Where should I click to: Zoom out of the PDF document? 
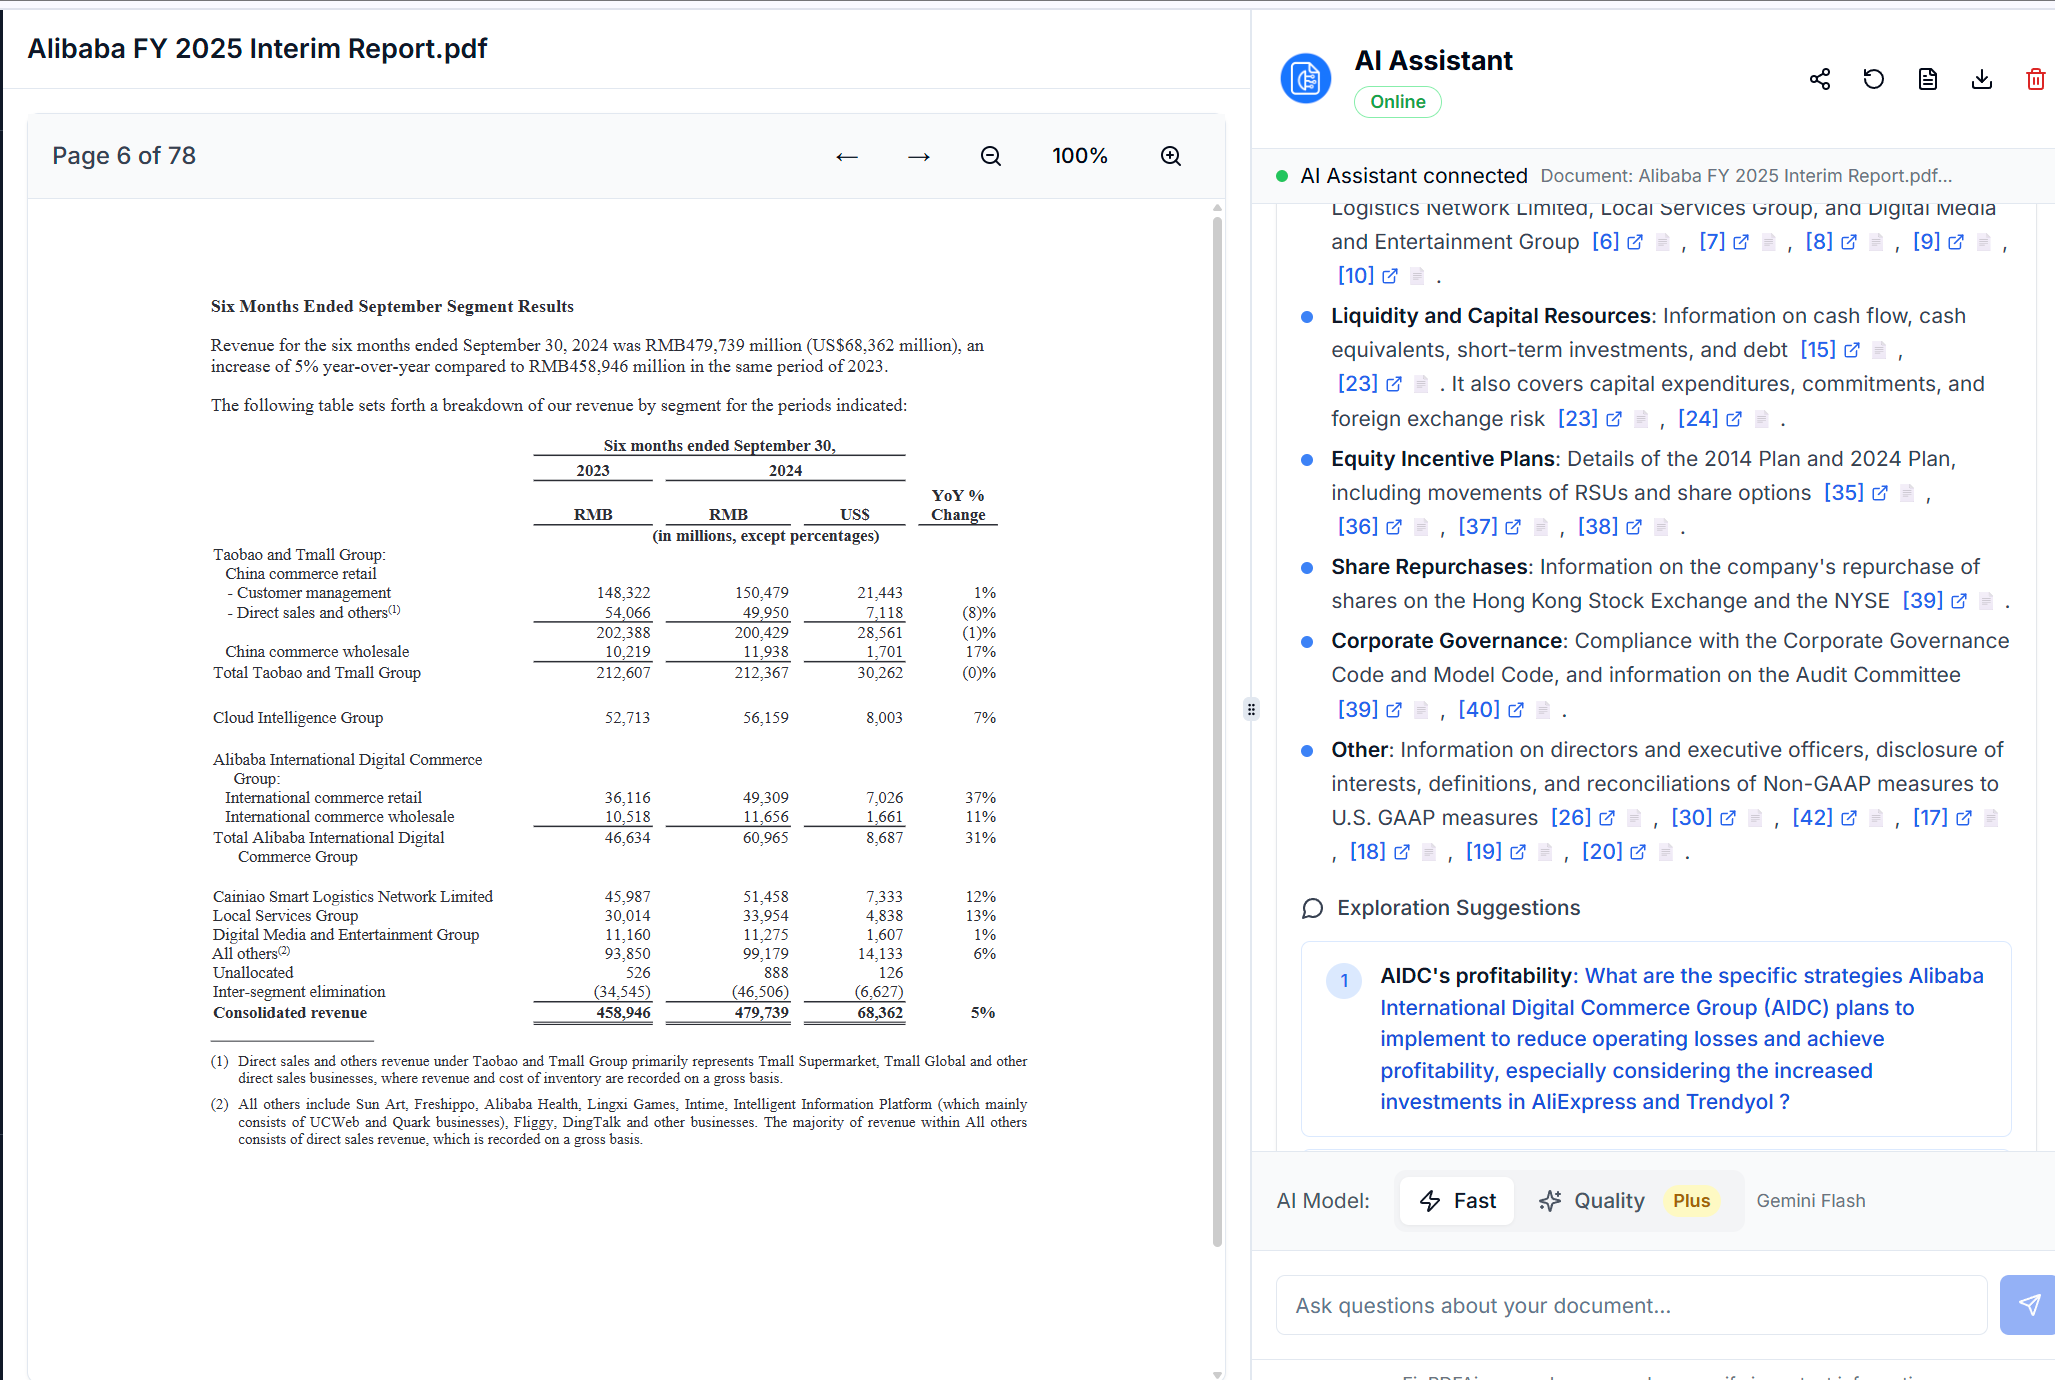[991, 156]
